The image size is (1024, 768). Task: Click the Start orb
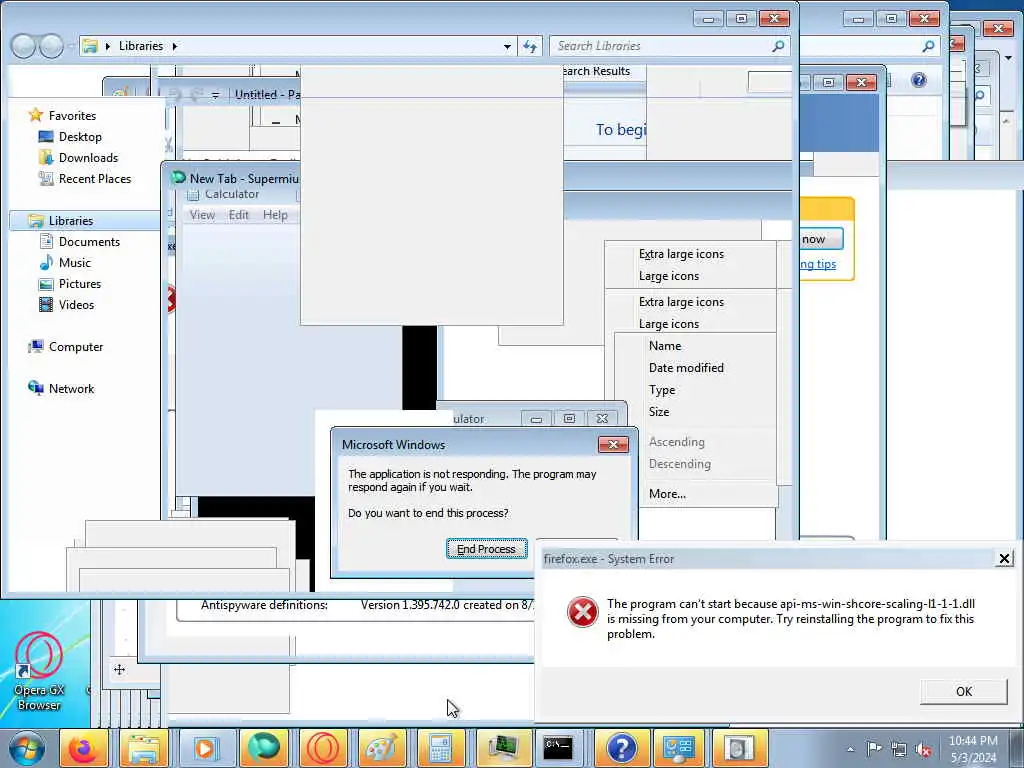tap(26, 748)
